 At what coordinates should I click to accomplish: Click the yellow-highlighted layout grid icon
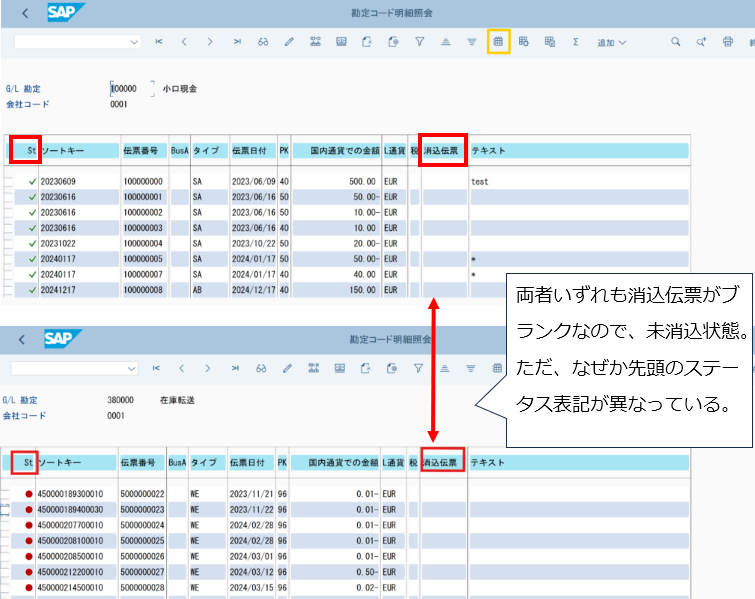[498, 42]
